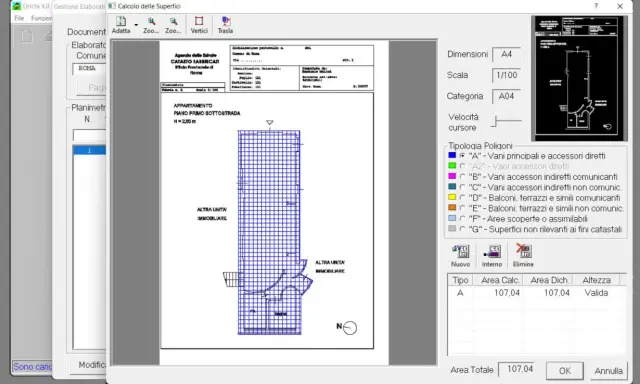Click the Sono caricati status text

(33, 366)
